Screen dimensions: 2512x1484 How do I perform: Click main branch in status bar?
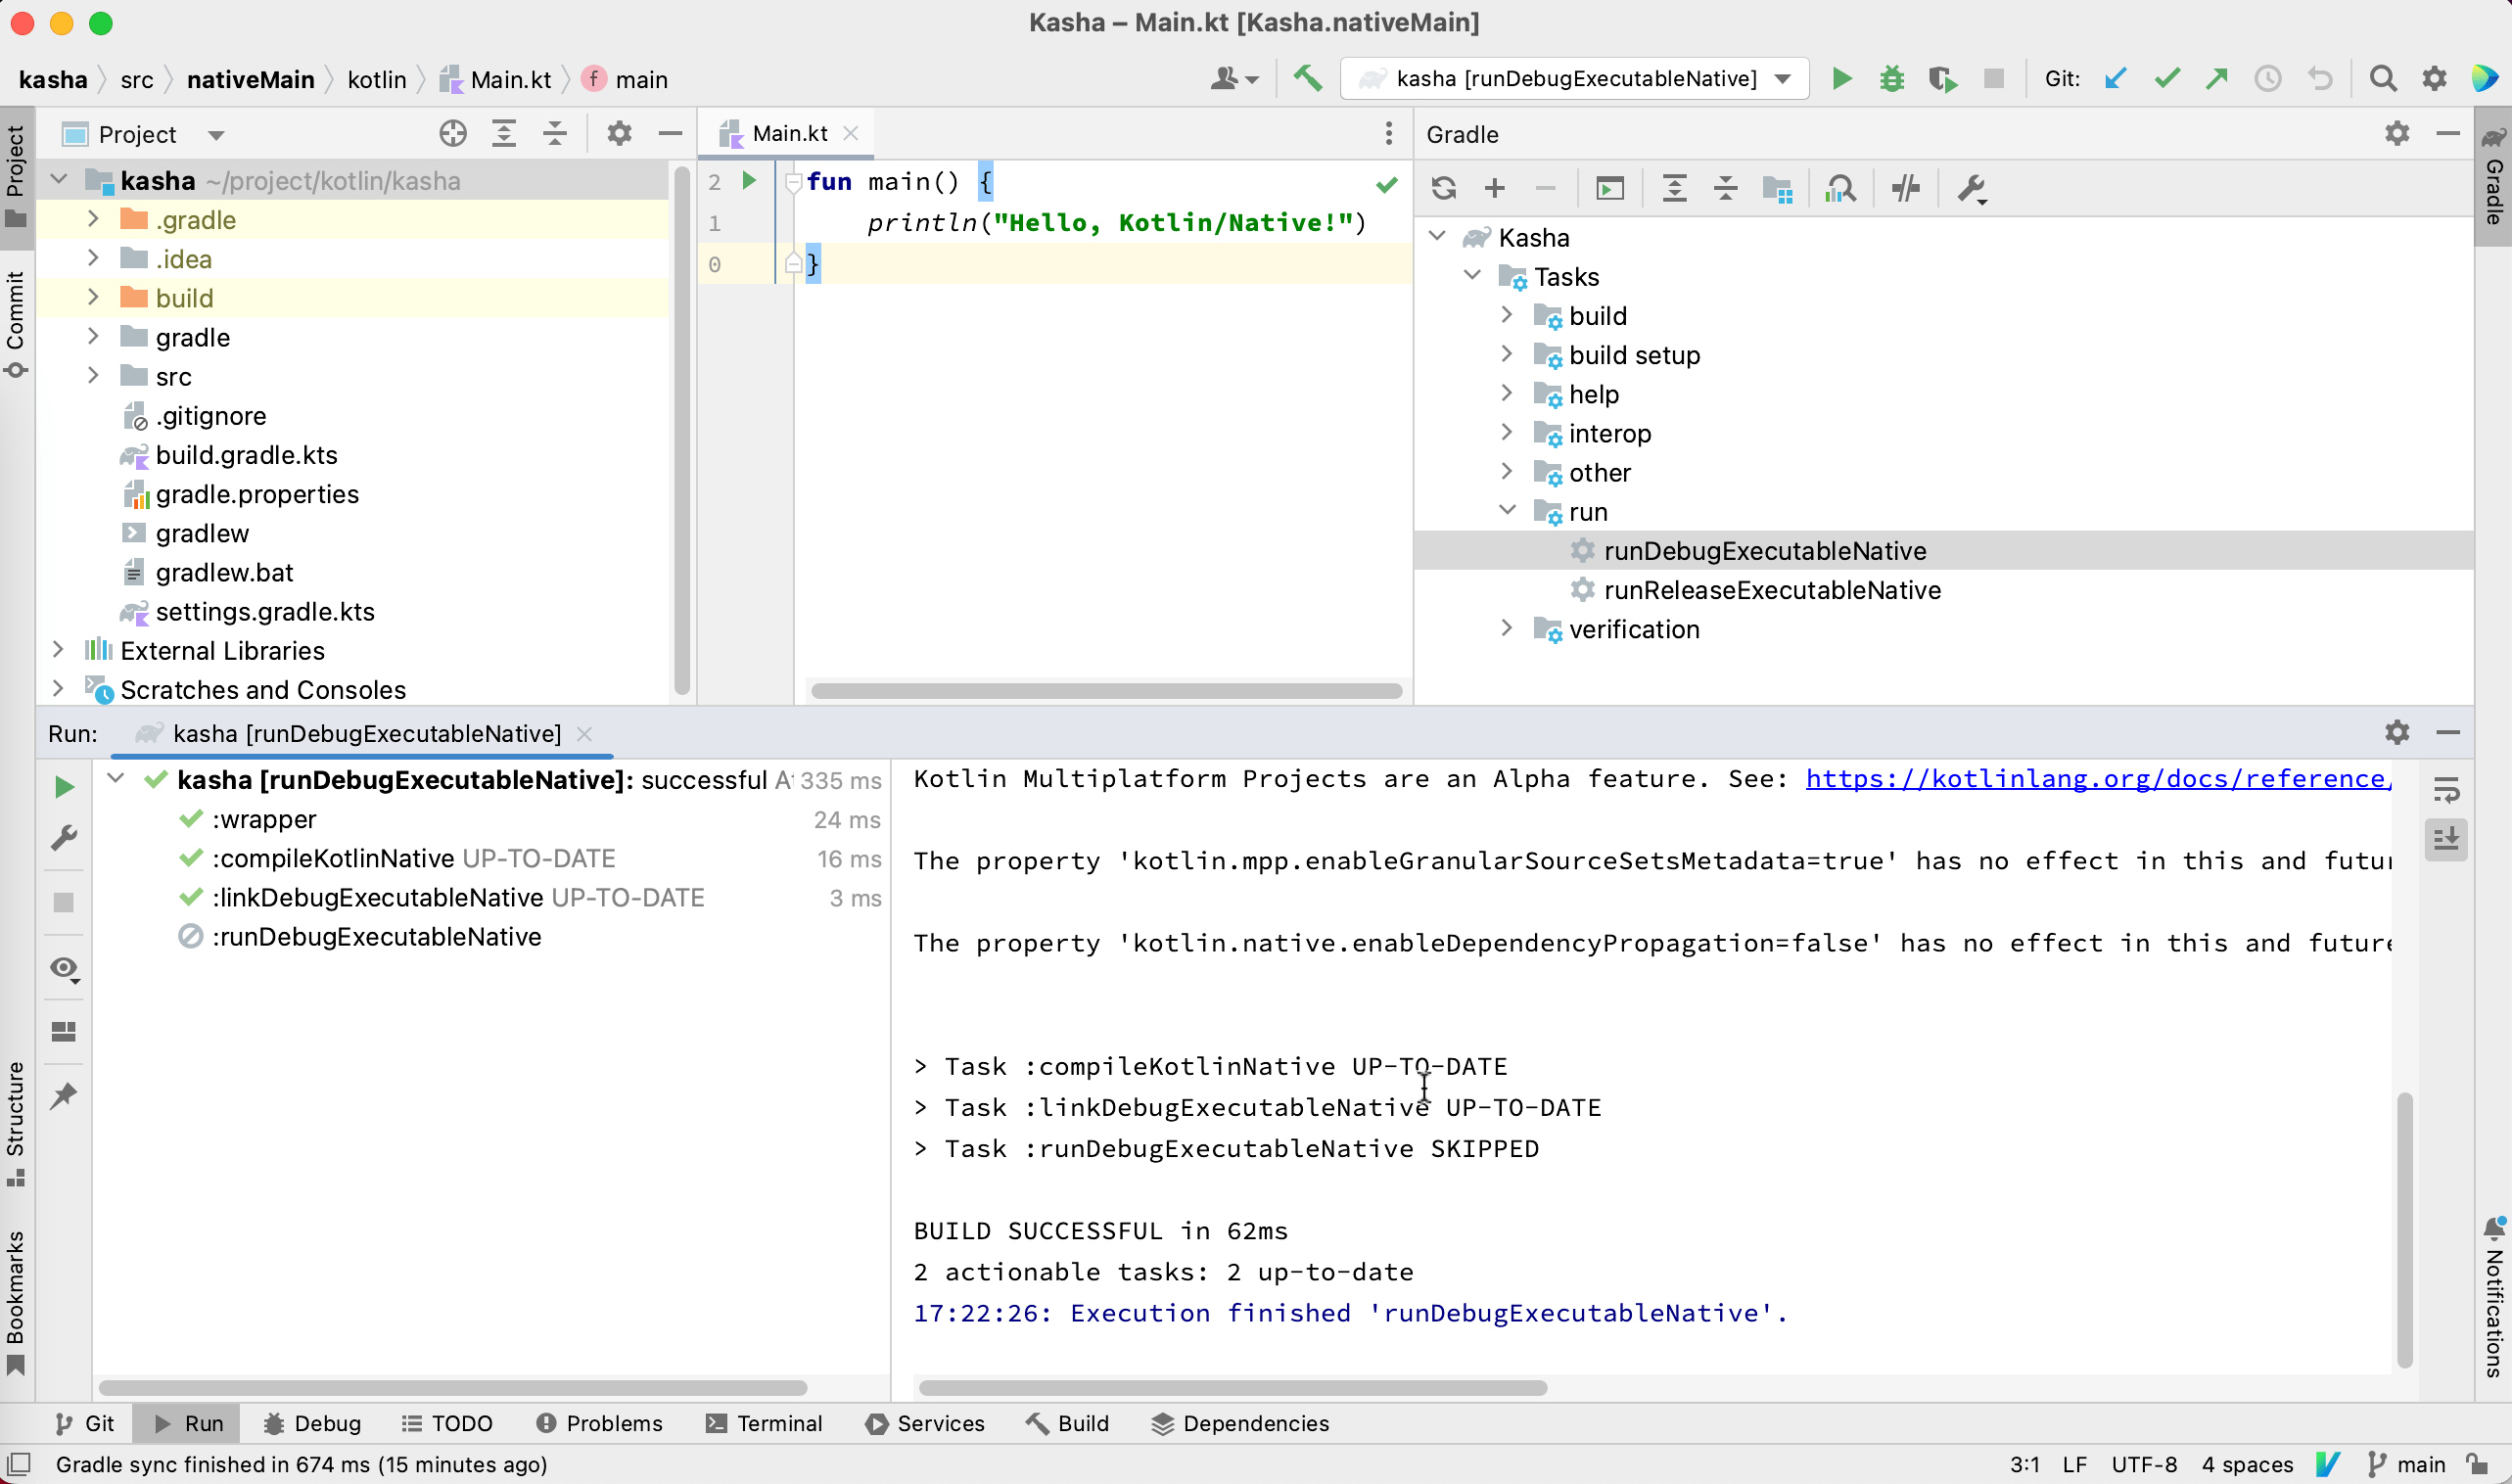(x=2408, y=1464)
